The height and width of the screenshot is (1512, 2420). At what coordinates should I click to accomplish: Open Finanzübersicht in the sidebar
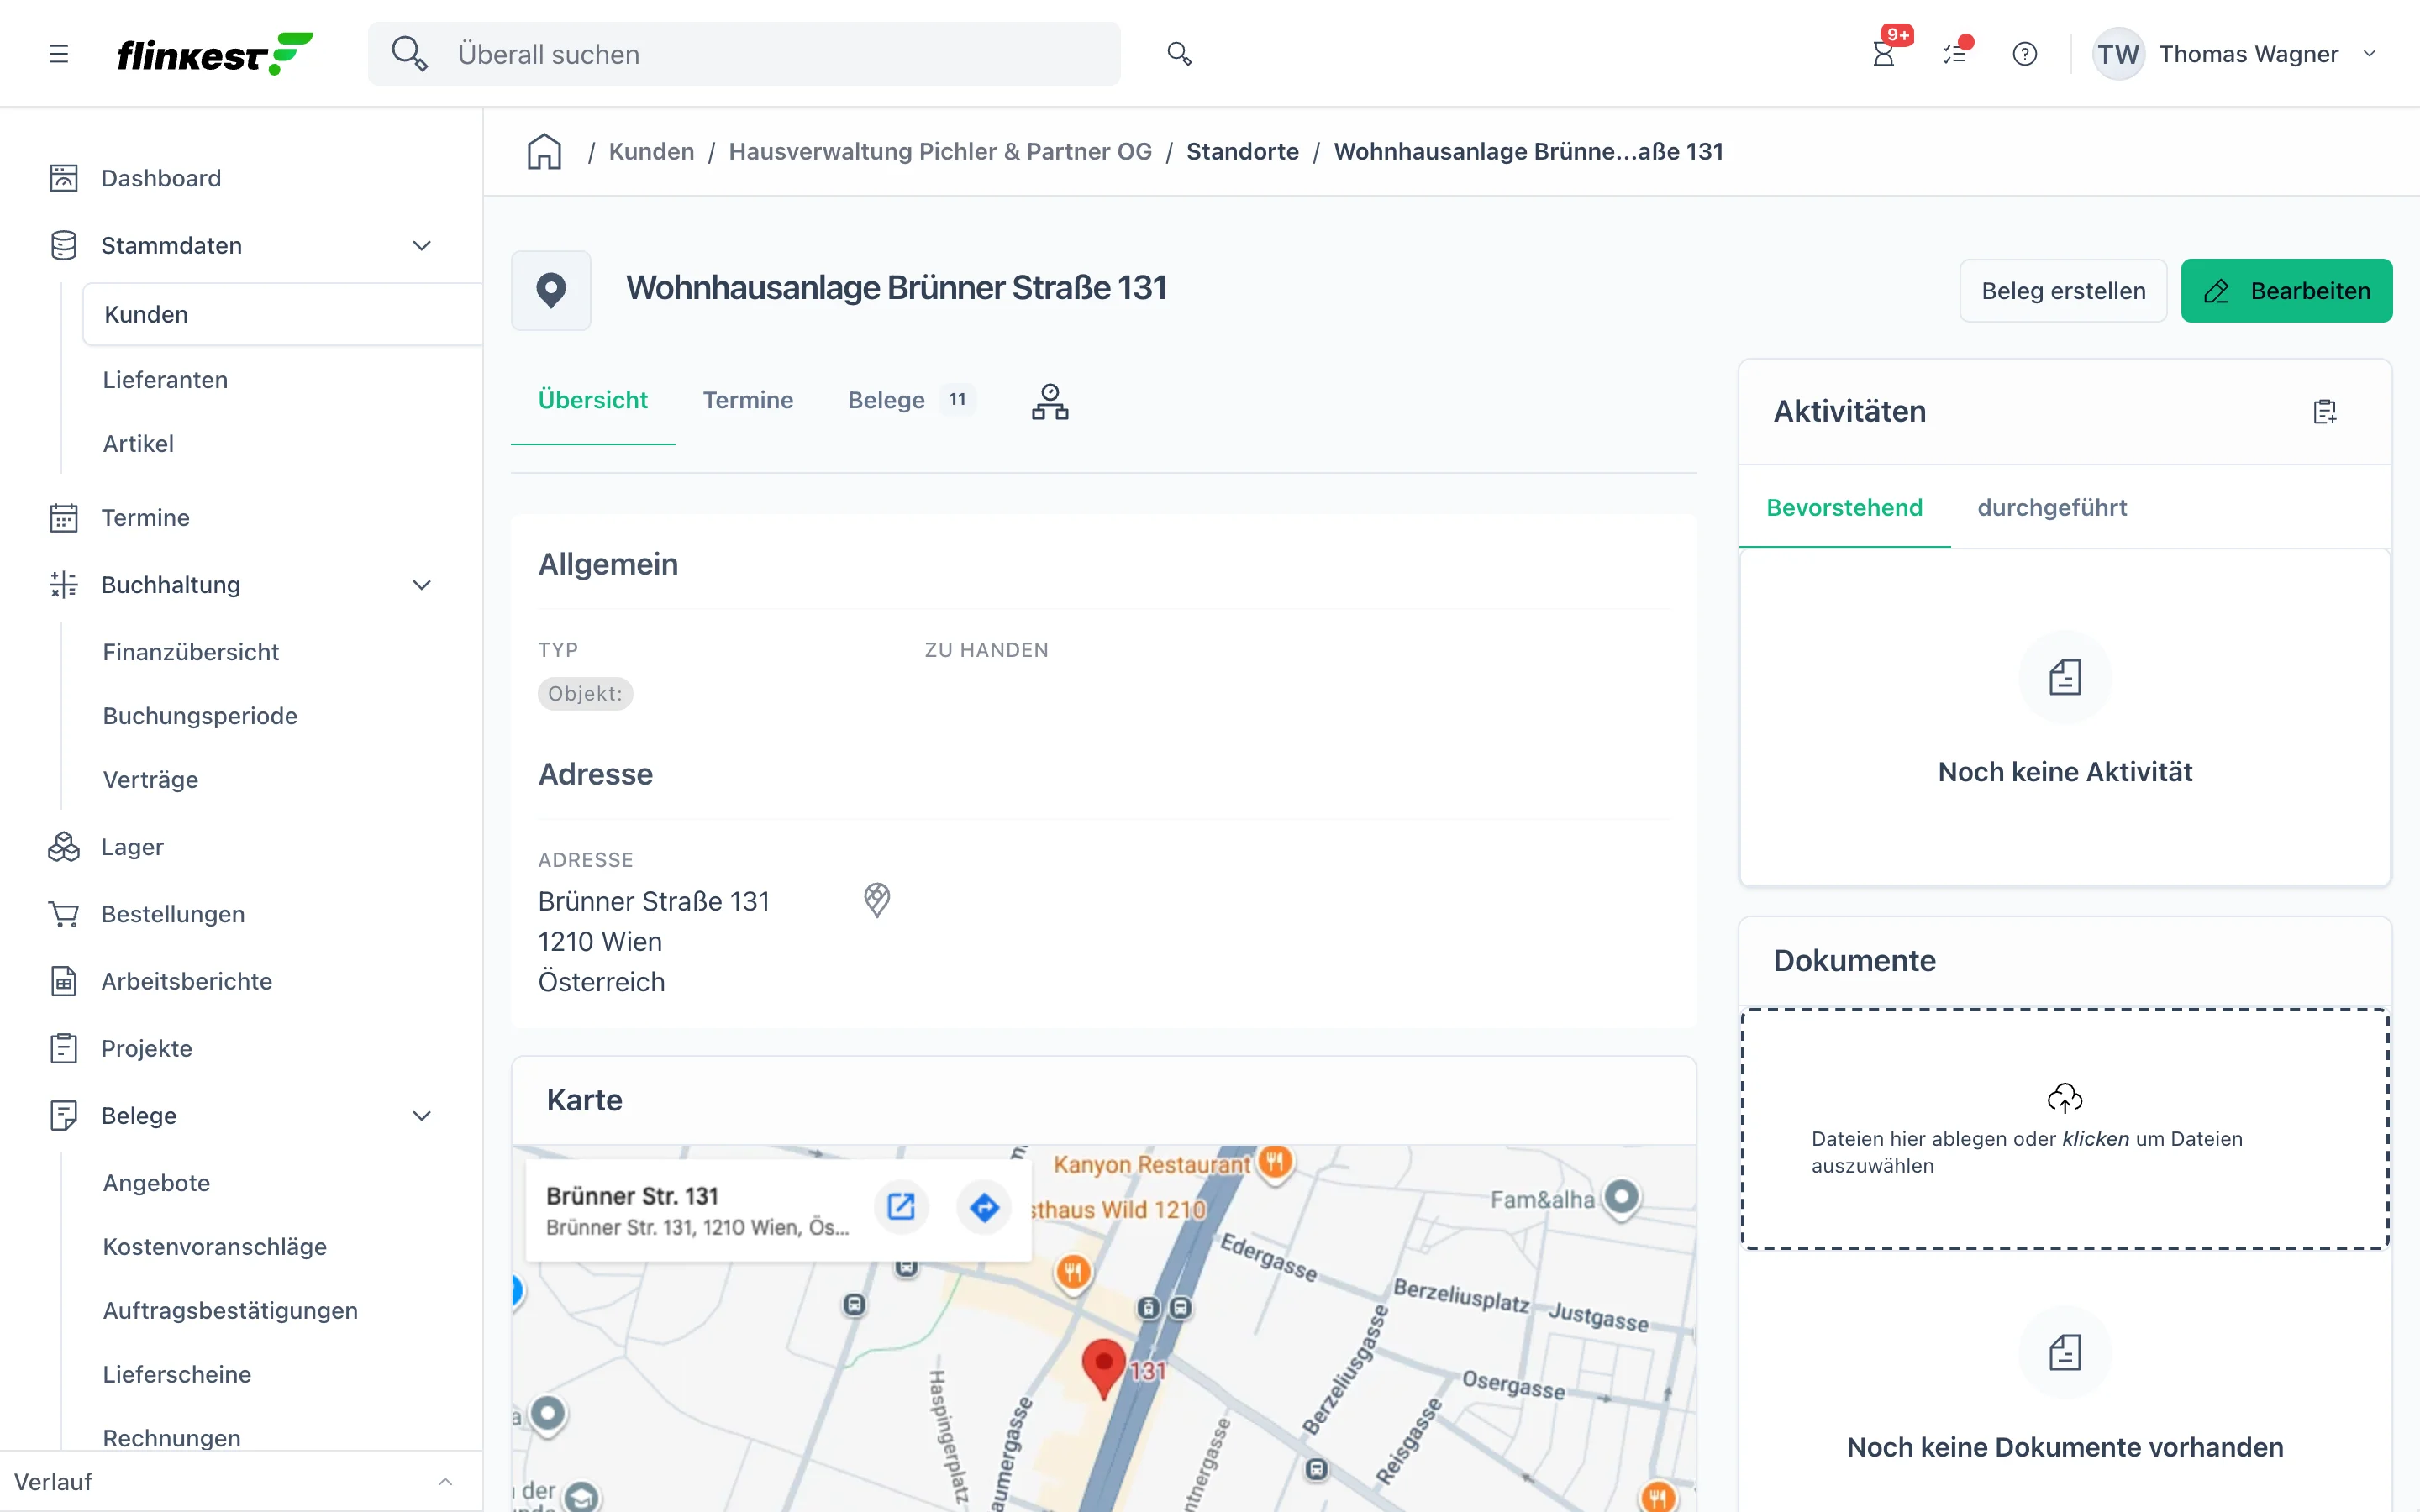pos(191,652)
